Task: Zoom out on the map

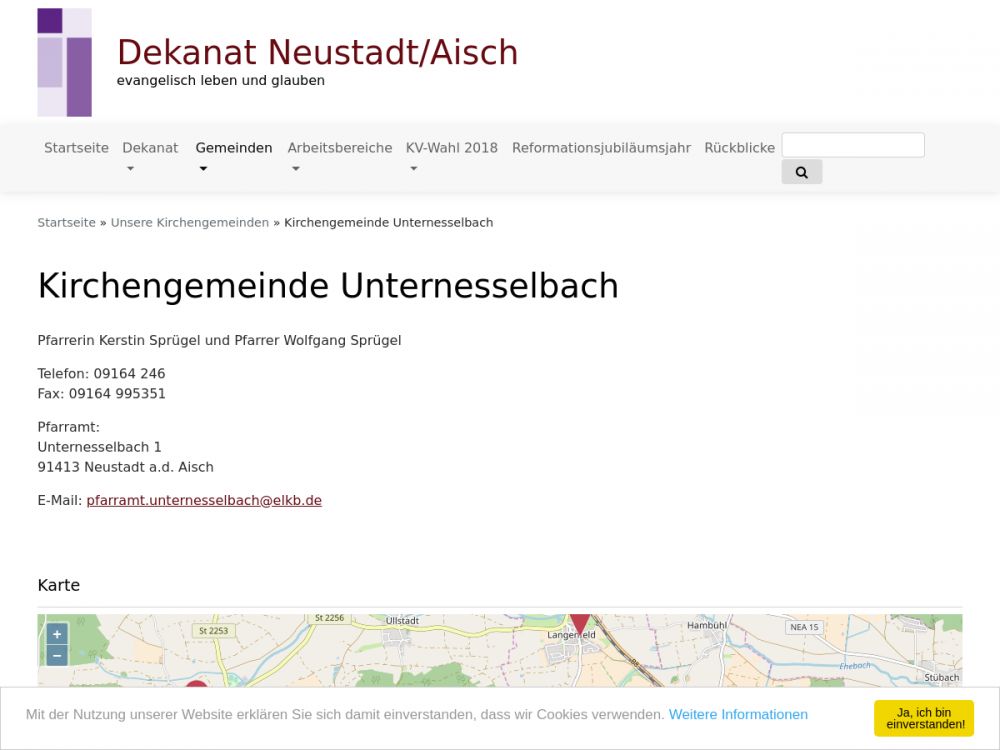Action: [x=57, y=656]
